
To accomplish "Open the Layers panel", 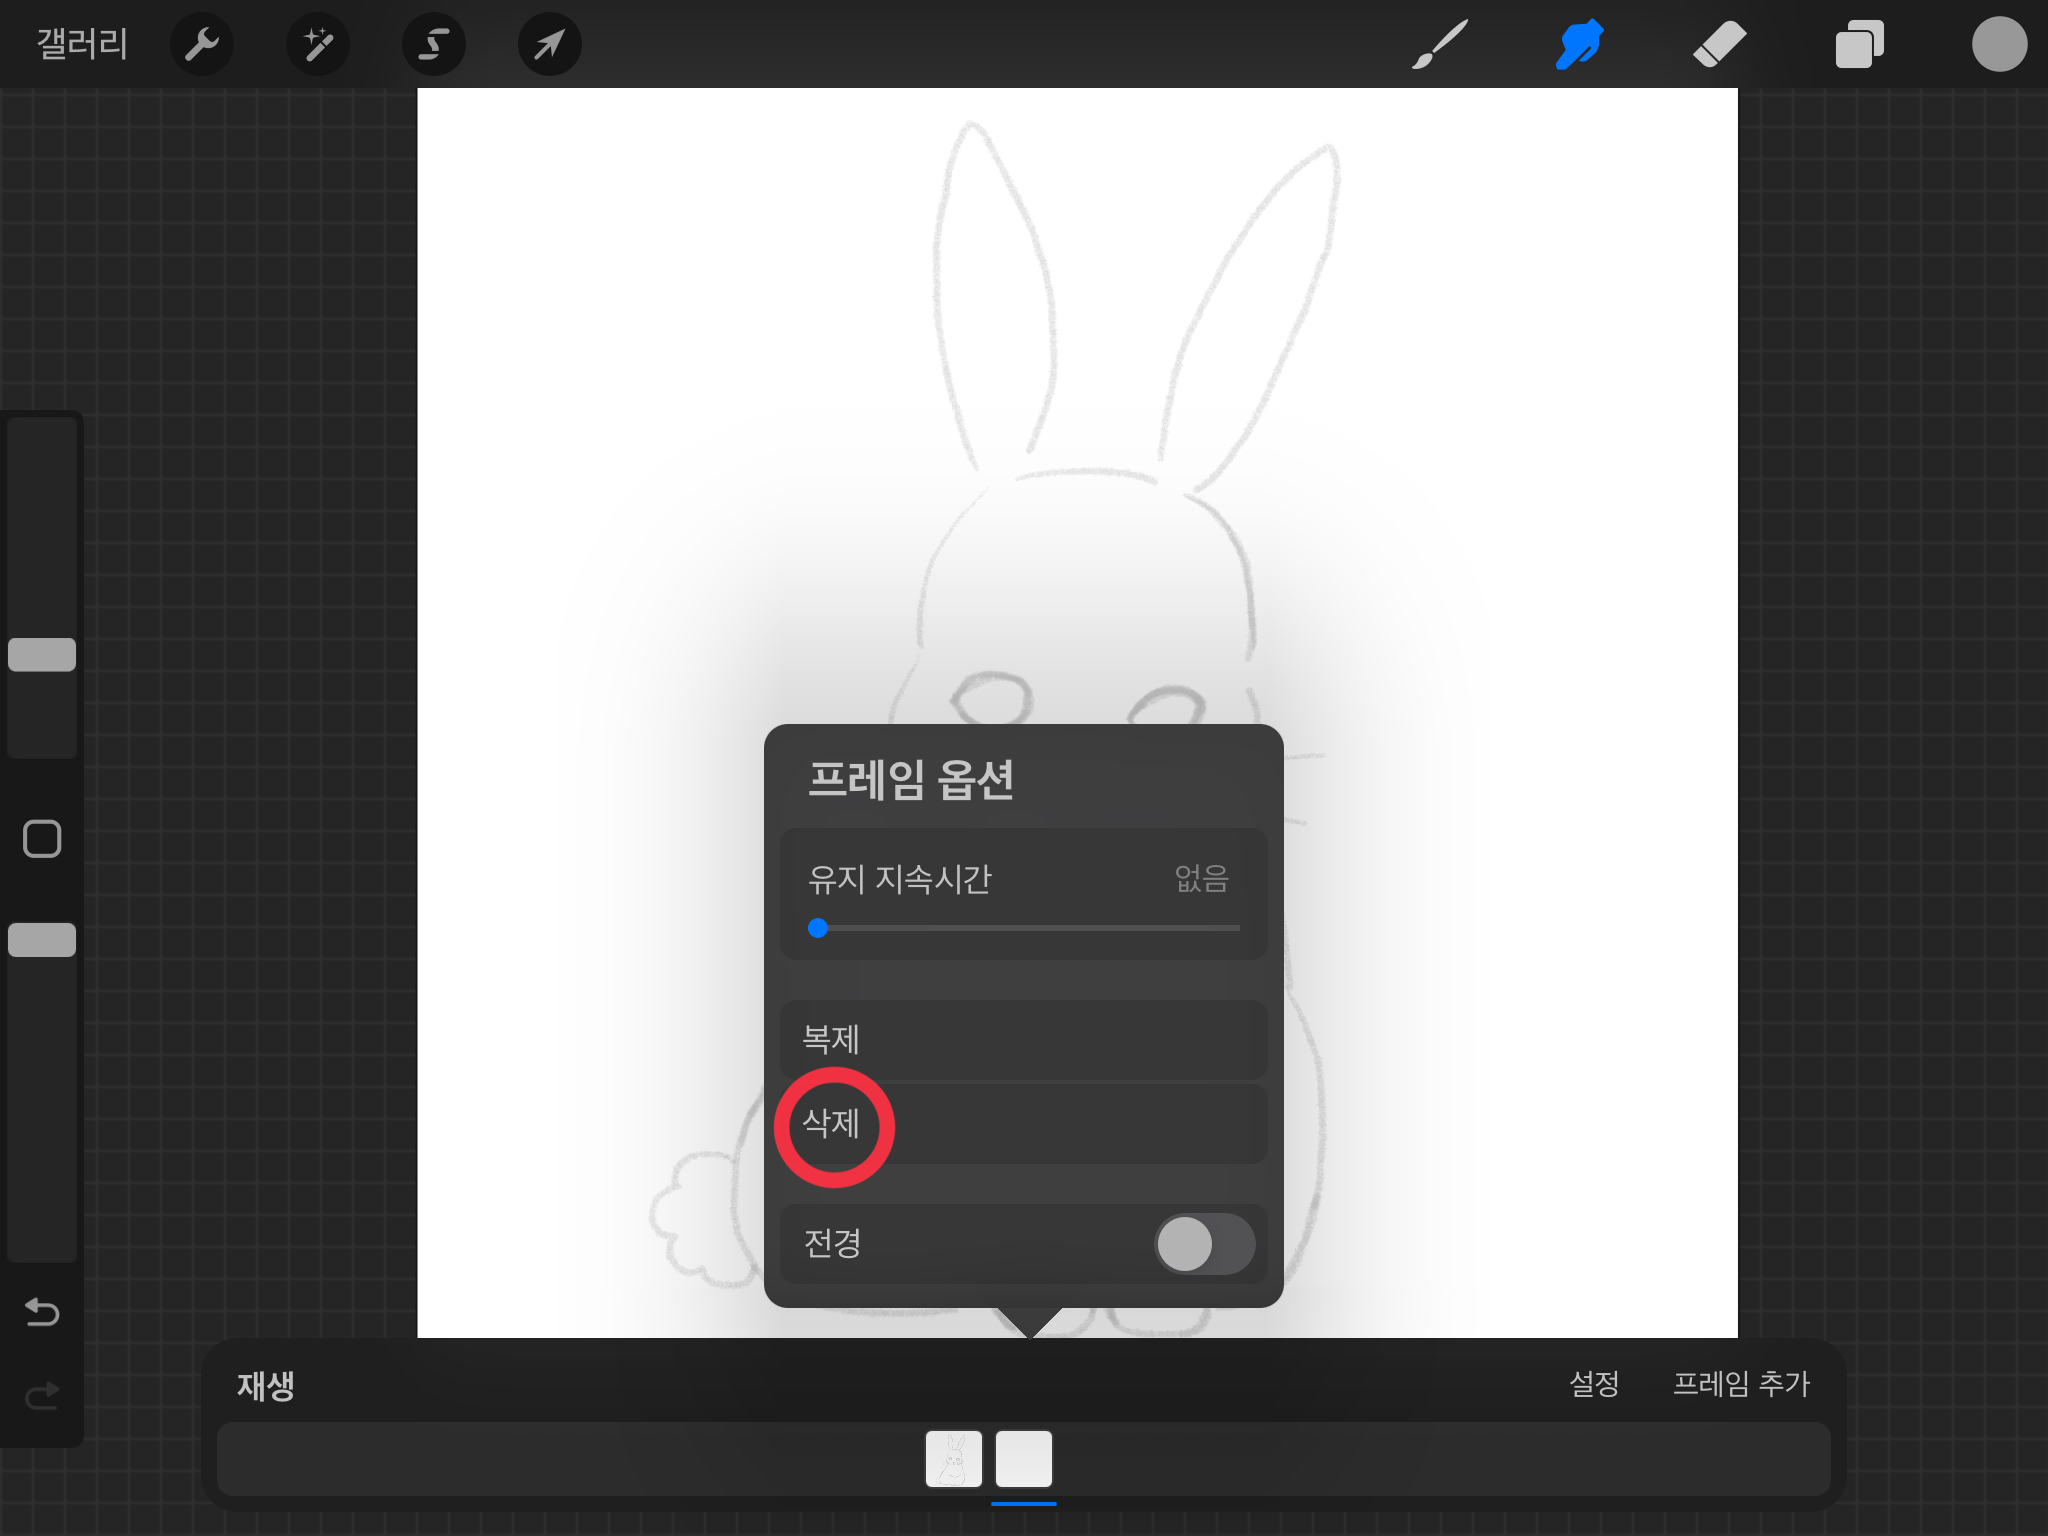I will tap(1859, 44).
